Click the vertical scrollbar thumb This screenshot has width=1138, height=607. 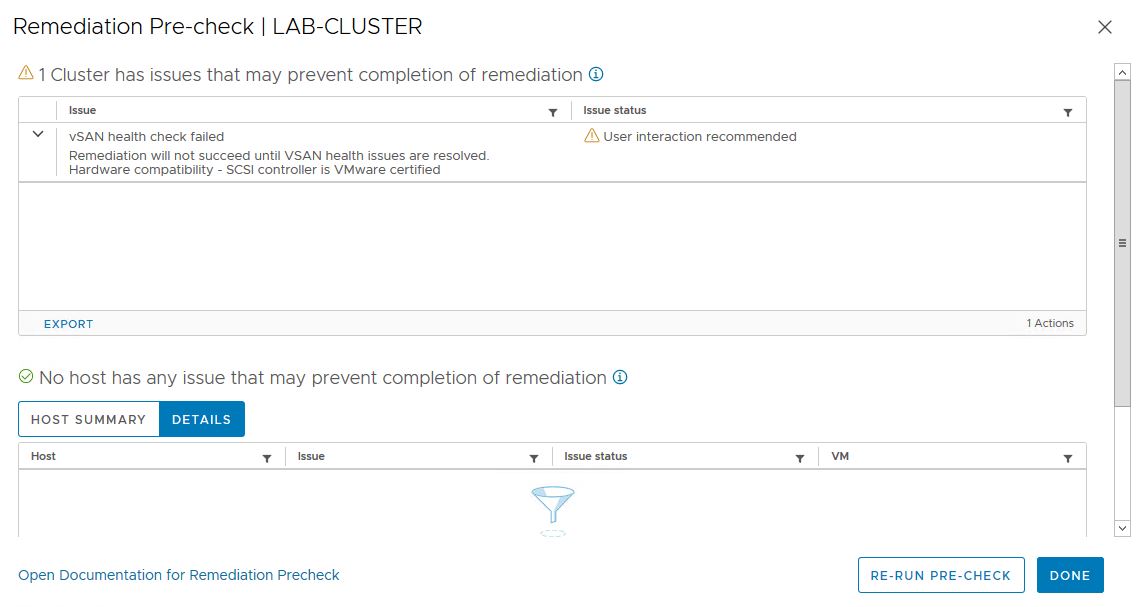1122,243
